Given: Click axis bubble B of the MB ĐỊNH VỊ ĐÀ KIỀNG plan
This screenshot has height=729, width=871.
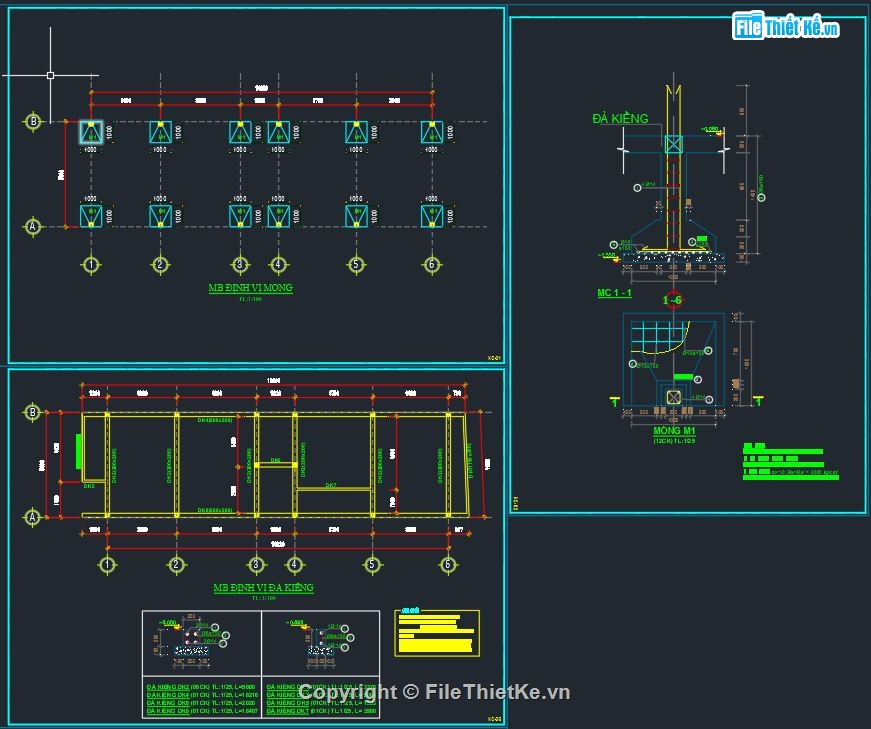Looking at the screenshot, I should (32, 412).
